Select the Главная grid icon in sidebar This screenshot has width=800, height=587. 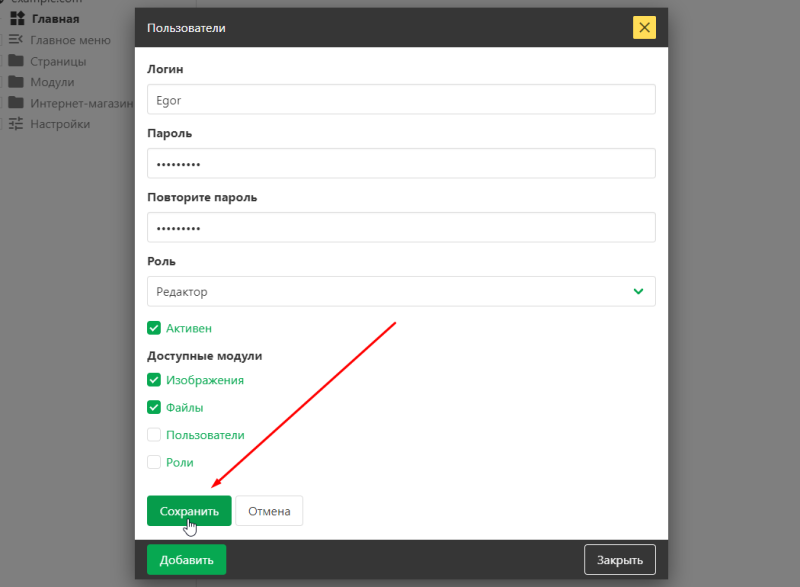coord(18,18)
